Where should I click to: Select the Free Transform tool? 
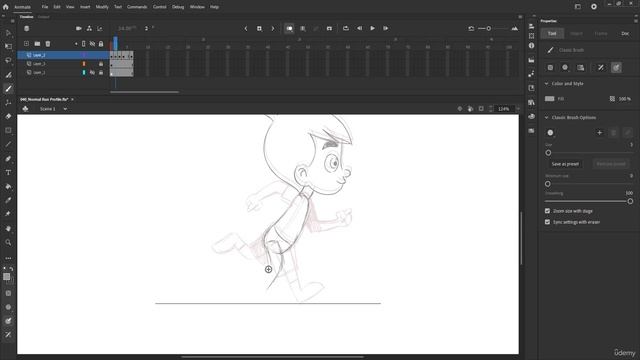pyautogui.click(x=8, y=47)
